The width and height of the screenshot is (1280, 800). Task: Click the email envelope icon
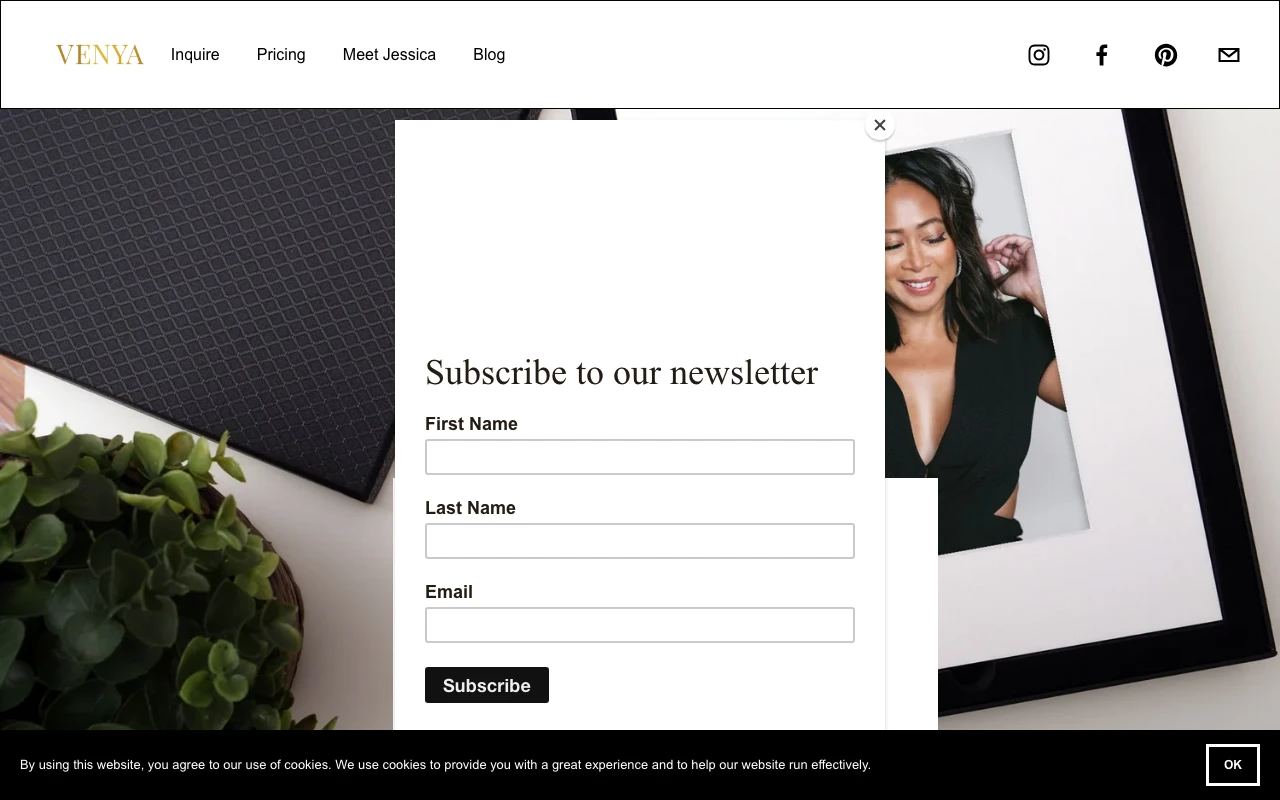click(1229, 55)
